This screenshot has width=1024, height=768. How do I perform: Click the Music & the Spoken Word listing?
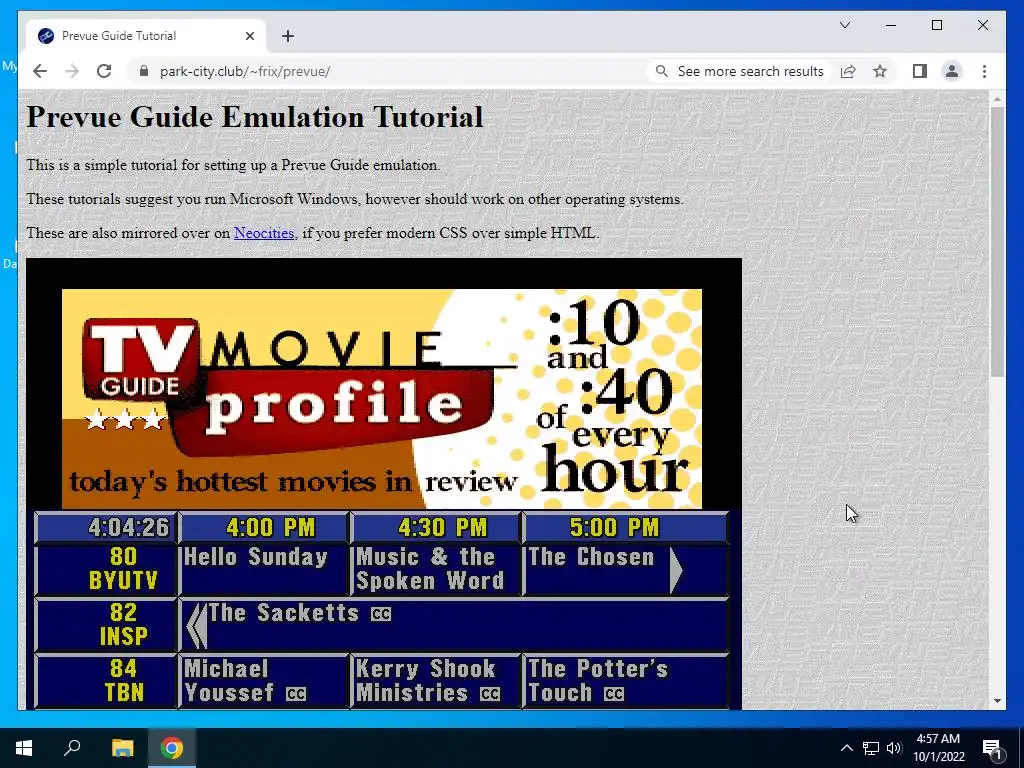(x=436, y=569)
